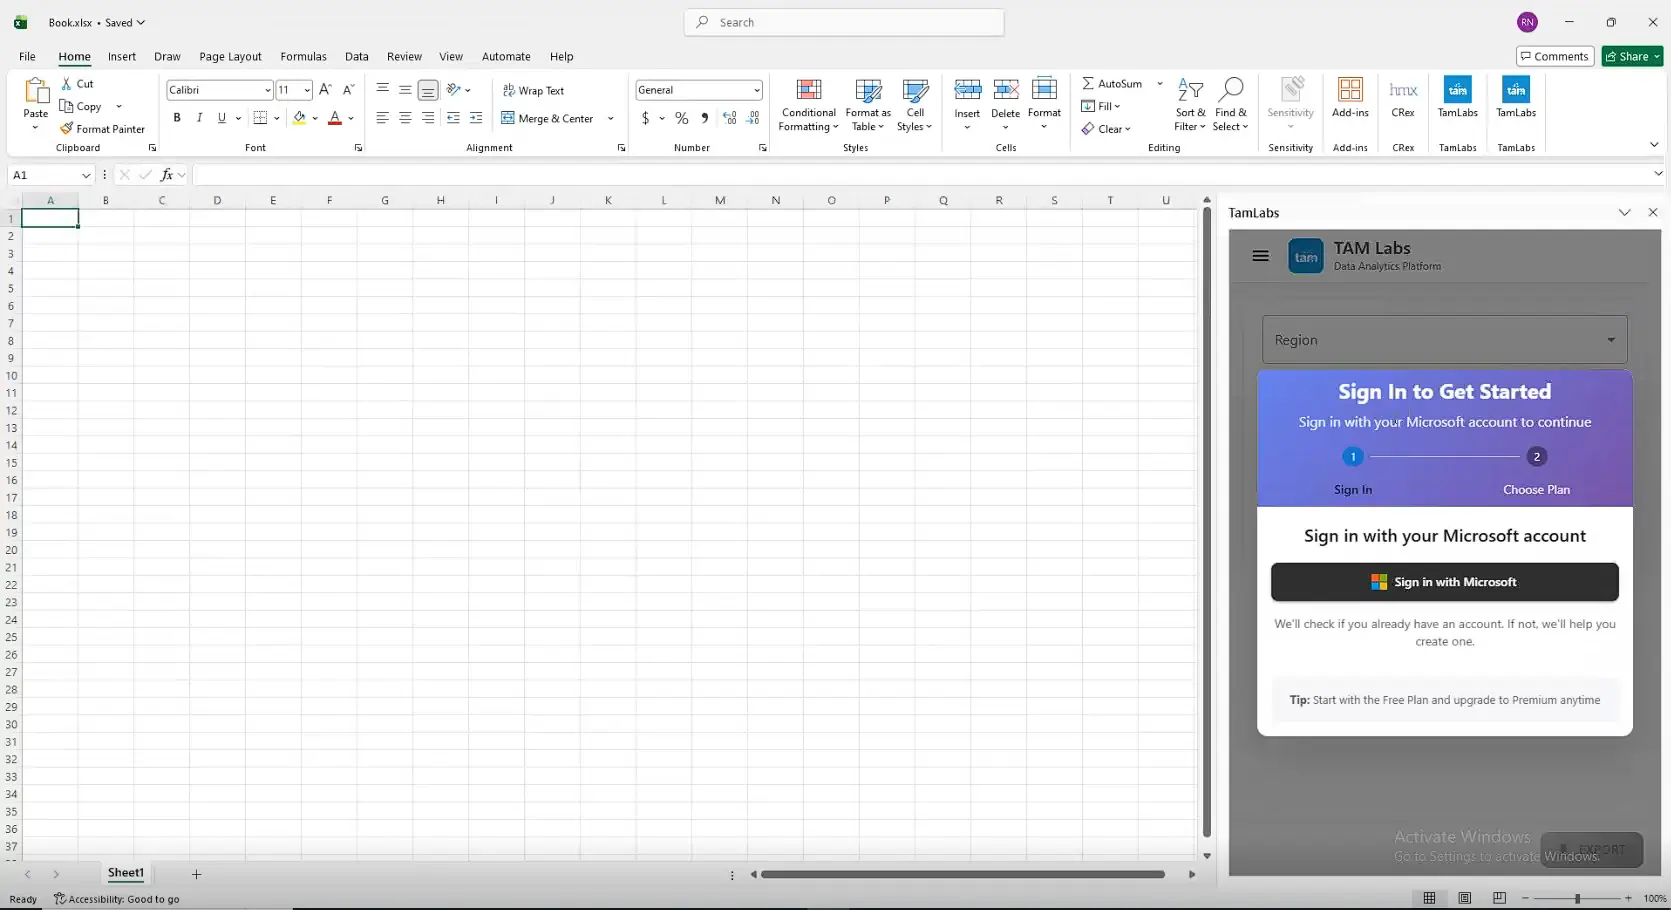Click the Sign in with Microsoft button
The image size is (1671, 910).
point(1444,582)
